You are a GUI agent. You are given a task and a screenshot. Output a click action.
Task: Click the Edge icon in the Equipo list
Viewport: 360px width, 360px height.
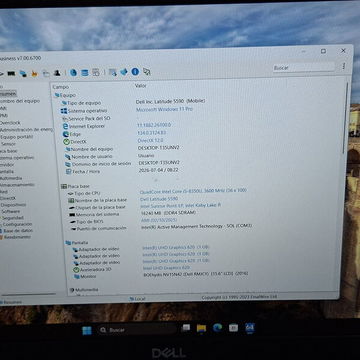coord(66,134)
